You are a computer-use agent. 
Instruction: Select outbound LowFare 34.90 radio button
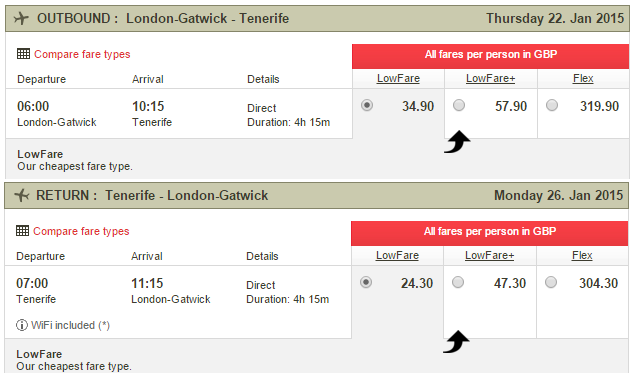(x=367, y=105)
